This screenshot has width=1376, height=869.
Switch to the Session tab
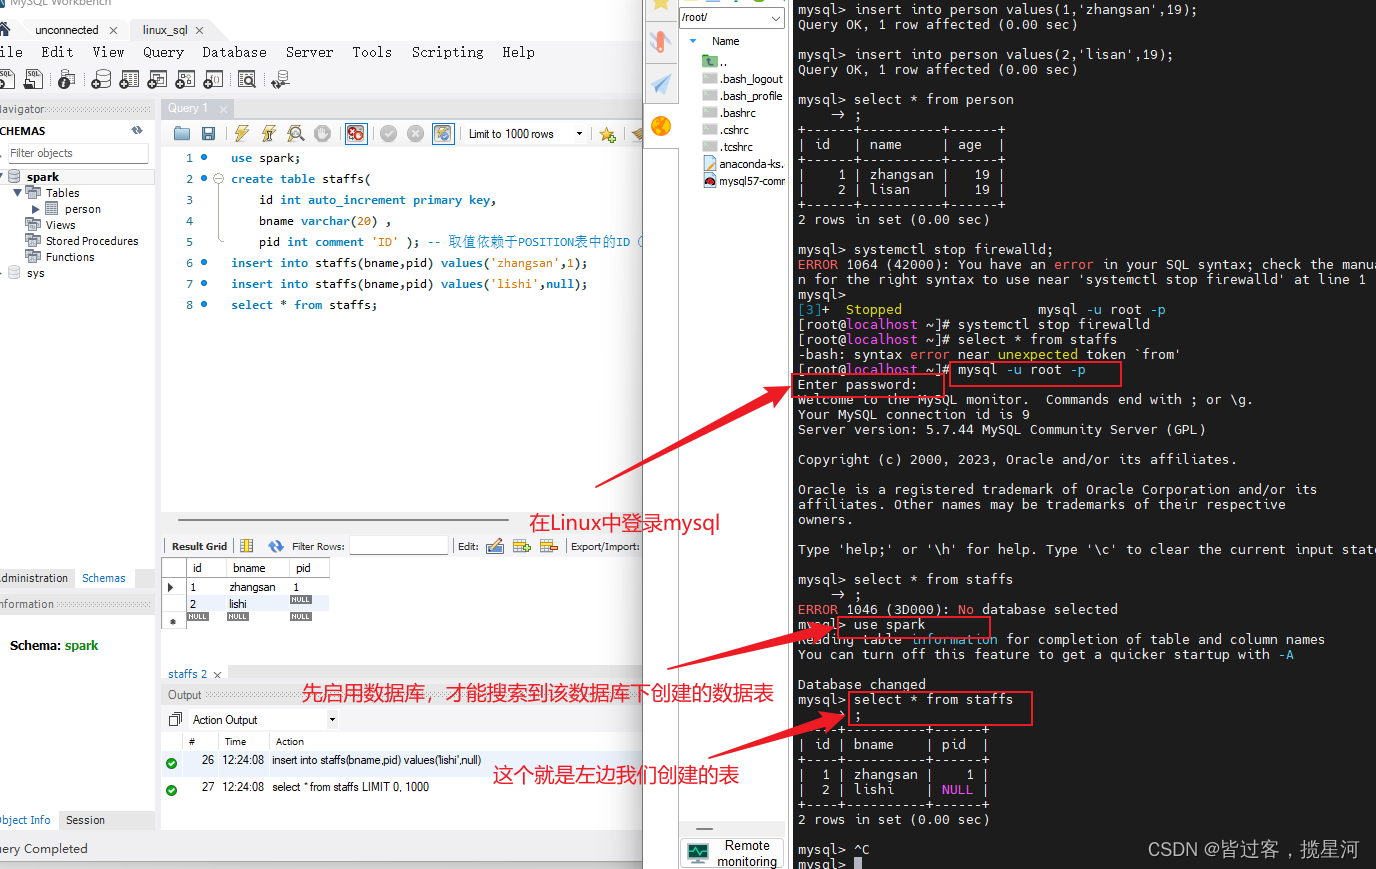pos(85,820)
